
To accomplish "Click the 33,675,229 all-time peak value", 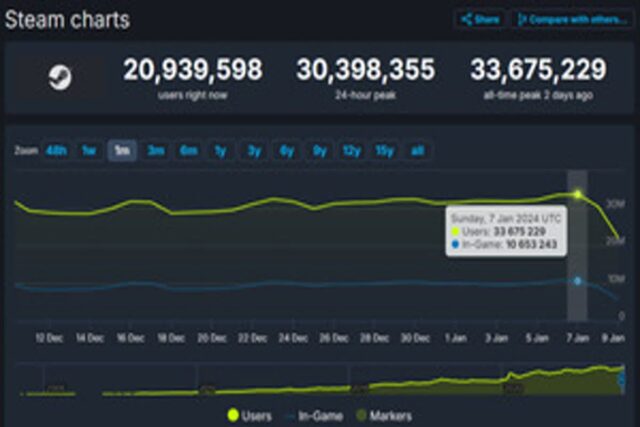I will click(538, 69).
